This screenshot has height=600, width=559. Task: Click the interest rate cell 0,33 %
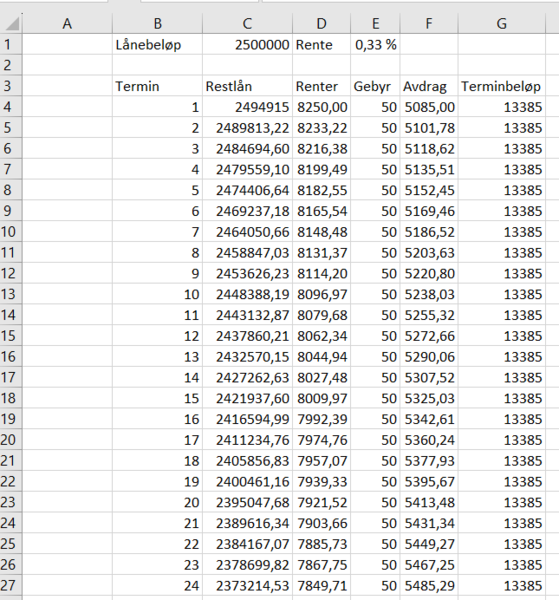[x=375, y=44]
